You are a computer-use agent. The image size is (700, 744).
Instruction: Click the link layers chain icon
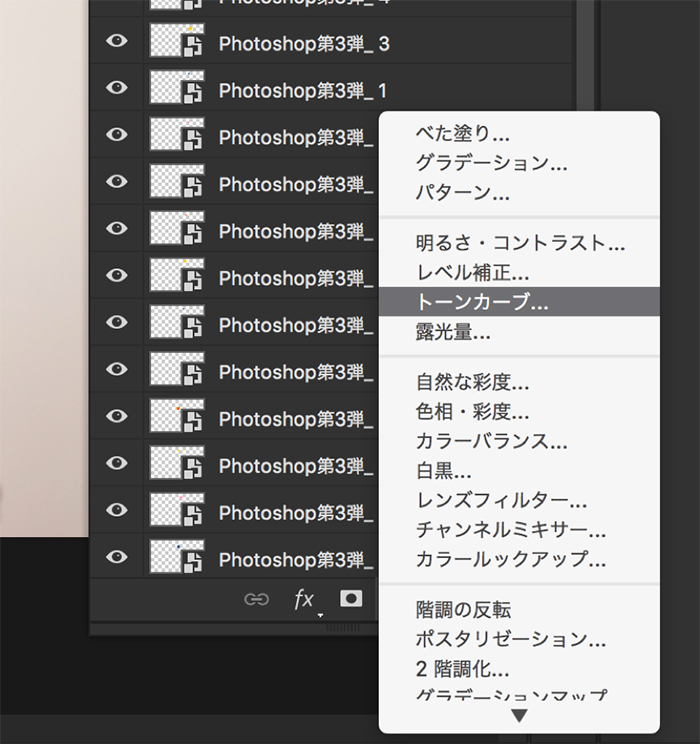pyautogui.click(x=256, y=600)
